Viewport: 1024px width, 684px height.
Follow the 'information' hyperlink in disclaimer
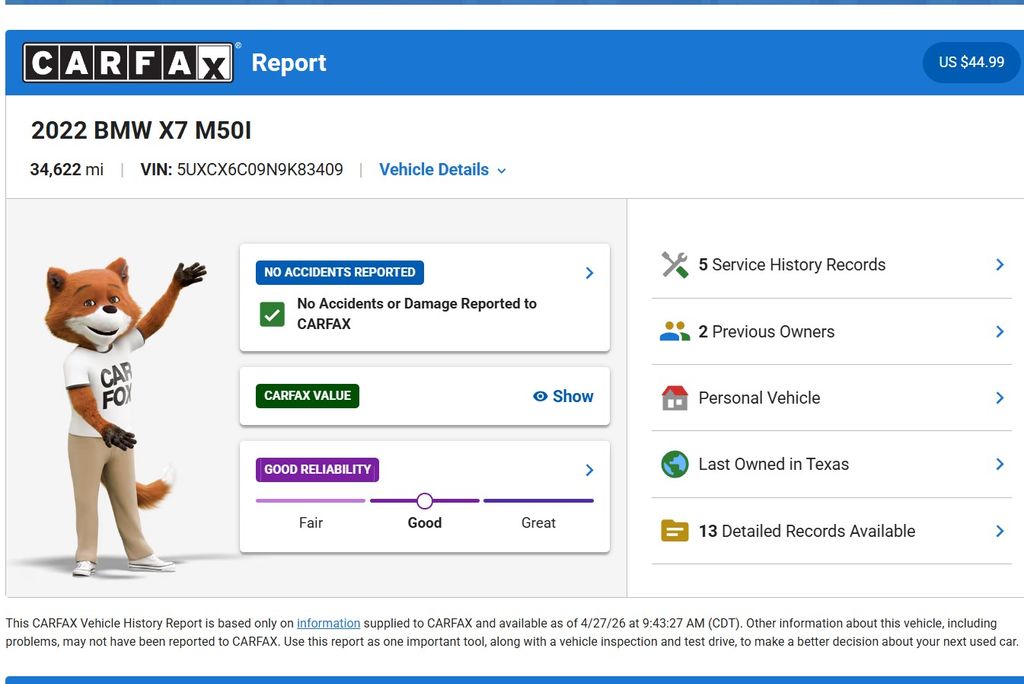(328, 623)
